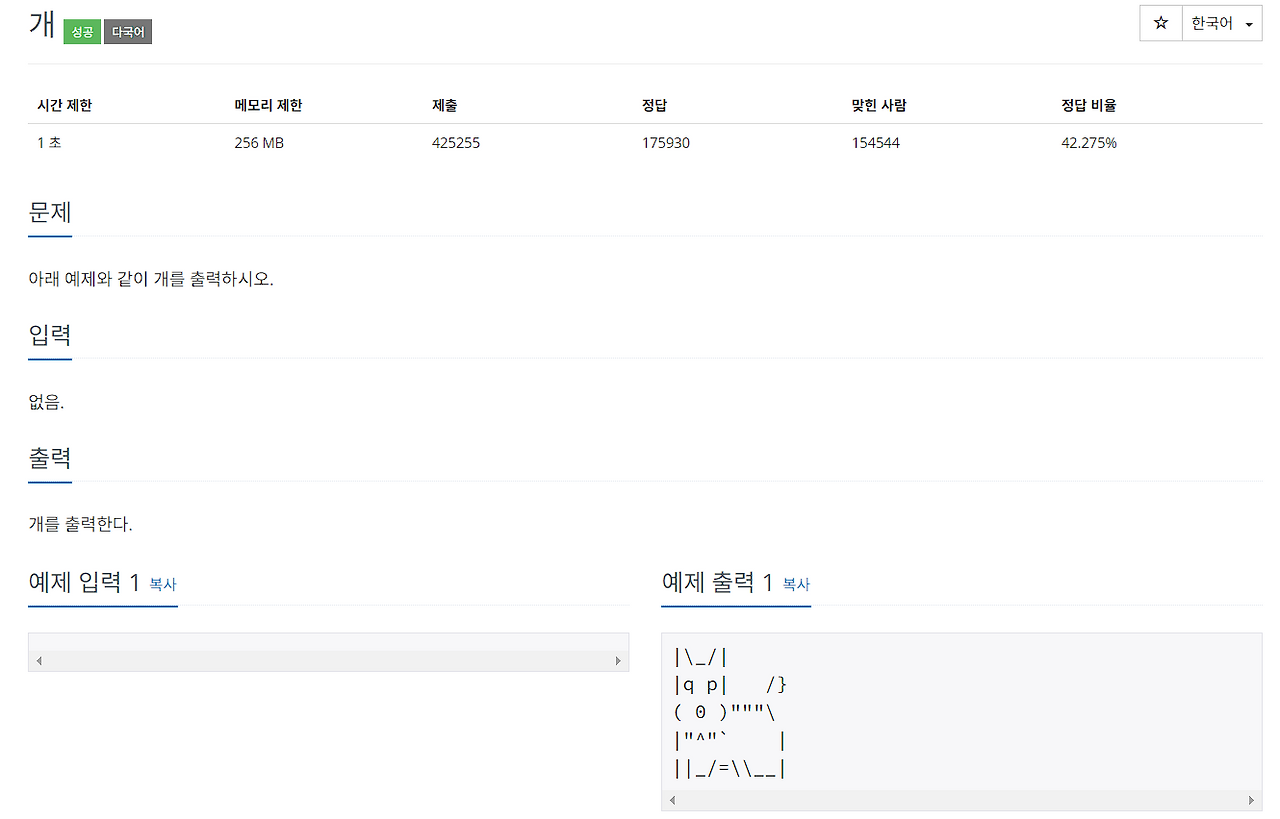The image size is (1280, 819).
Task: Click the 175930 accepted answers count
Action: click(x=666, y=142)
